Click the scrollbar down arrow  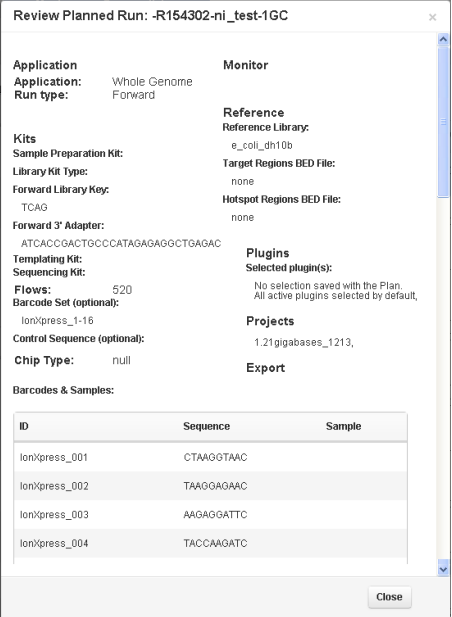[x=443, y=569]
